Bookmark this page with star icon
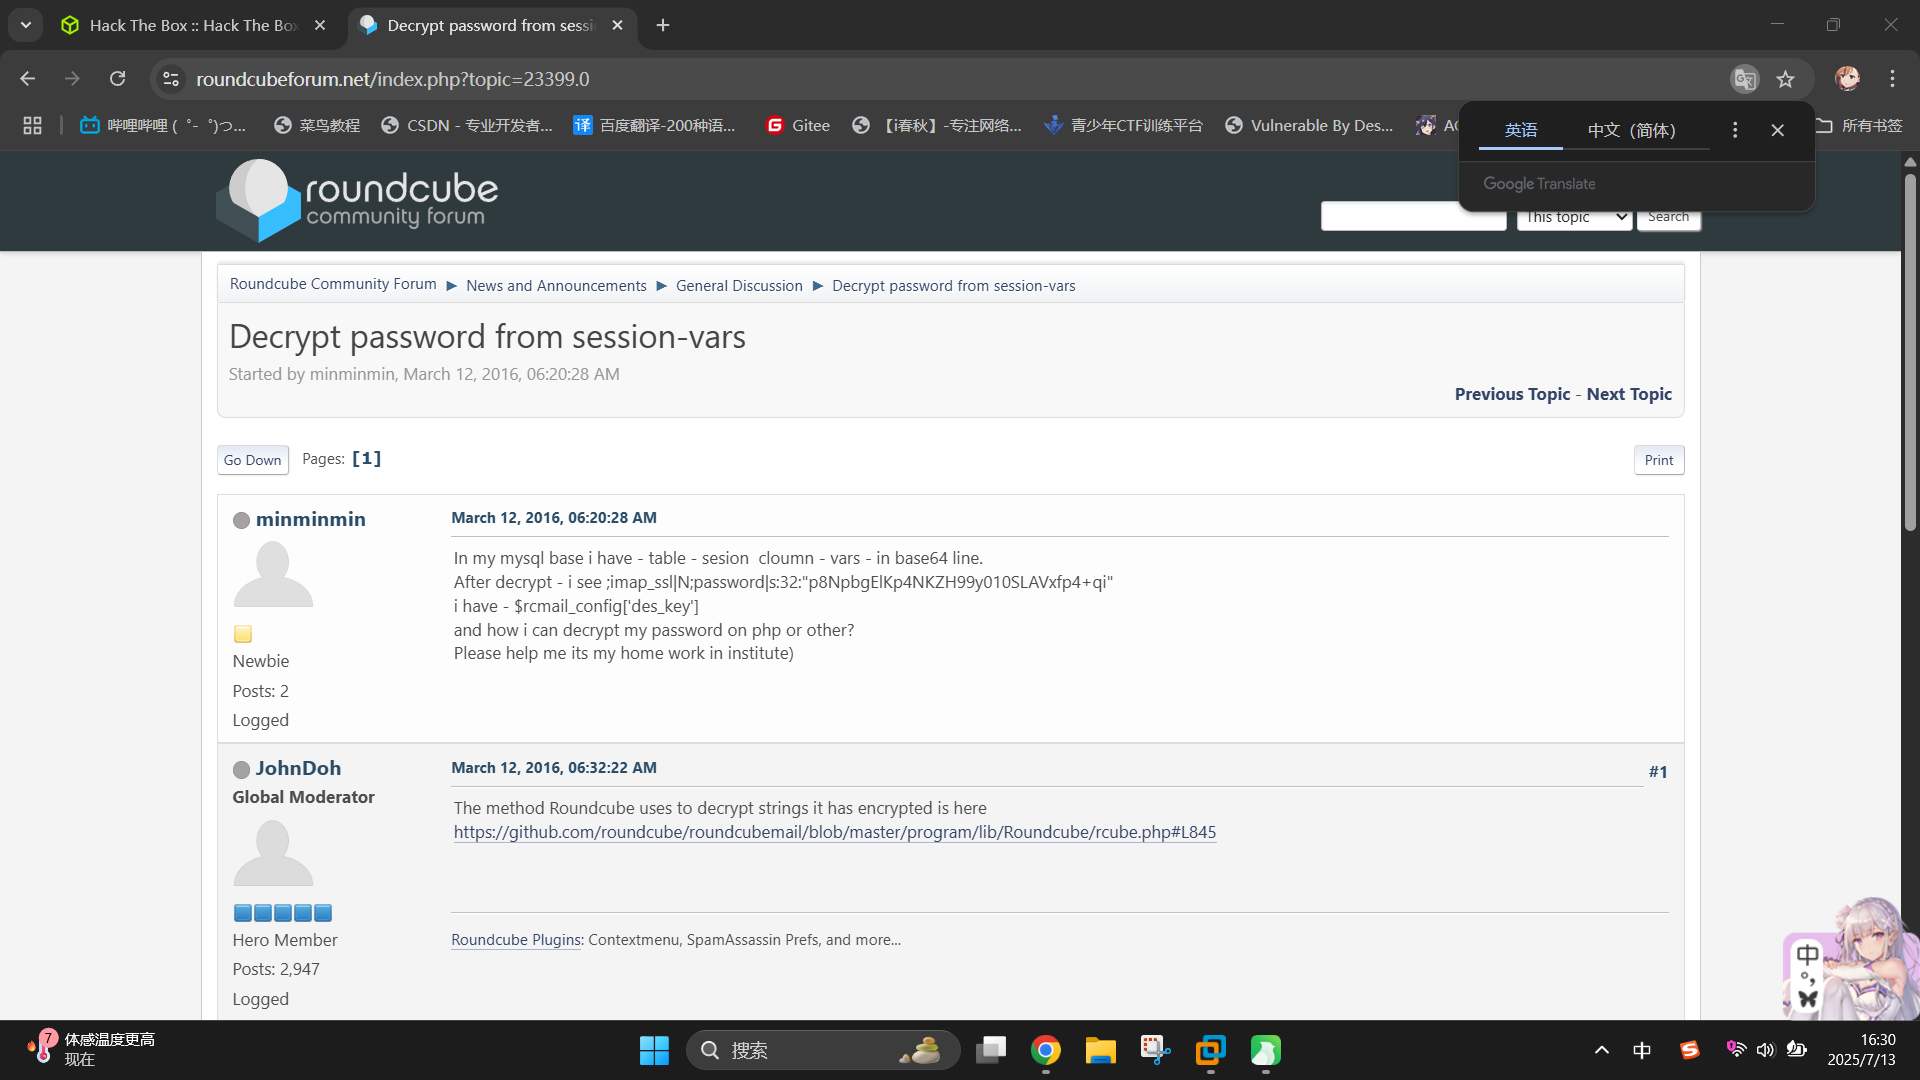The width and height of the screenshot is (1920, 1080). coord(1786,79)
